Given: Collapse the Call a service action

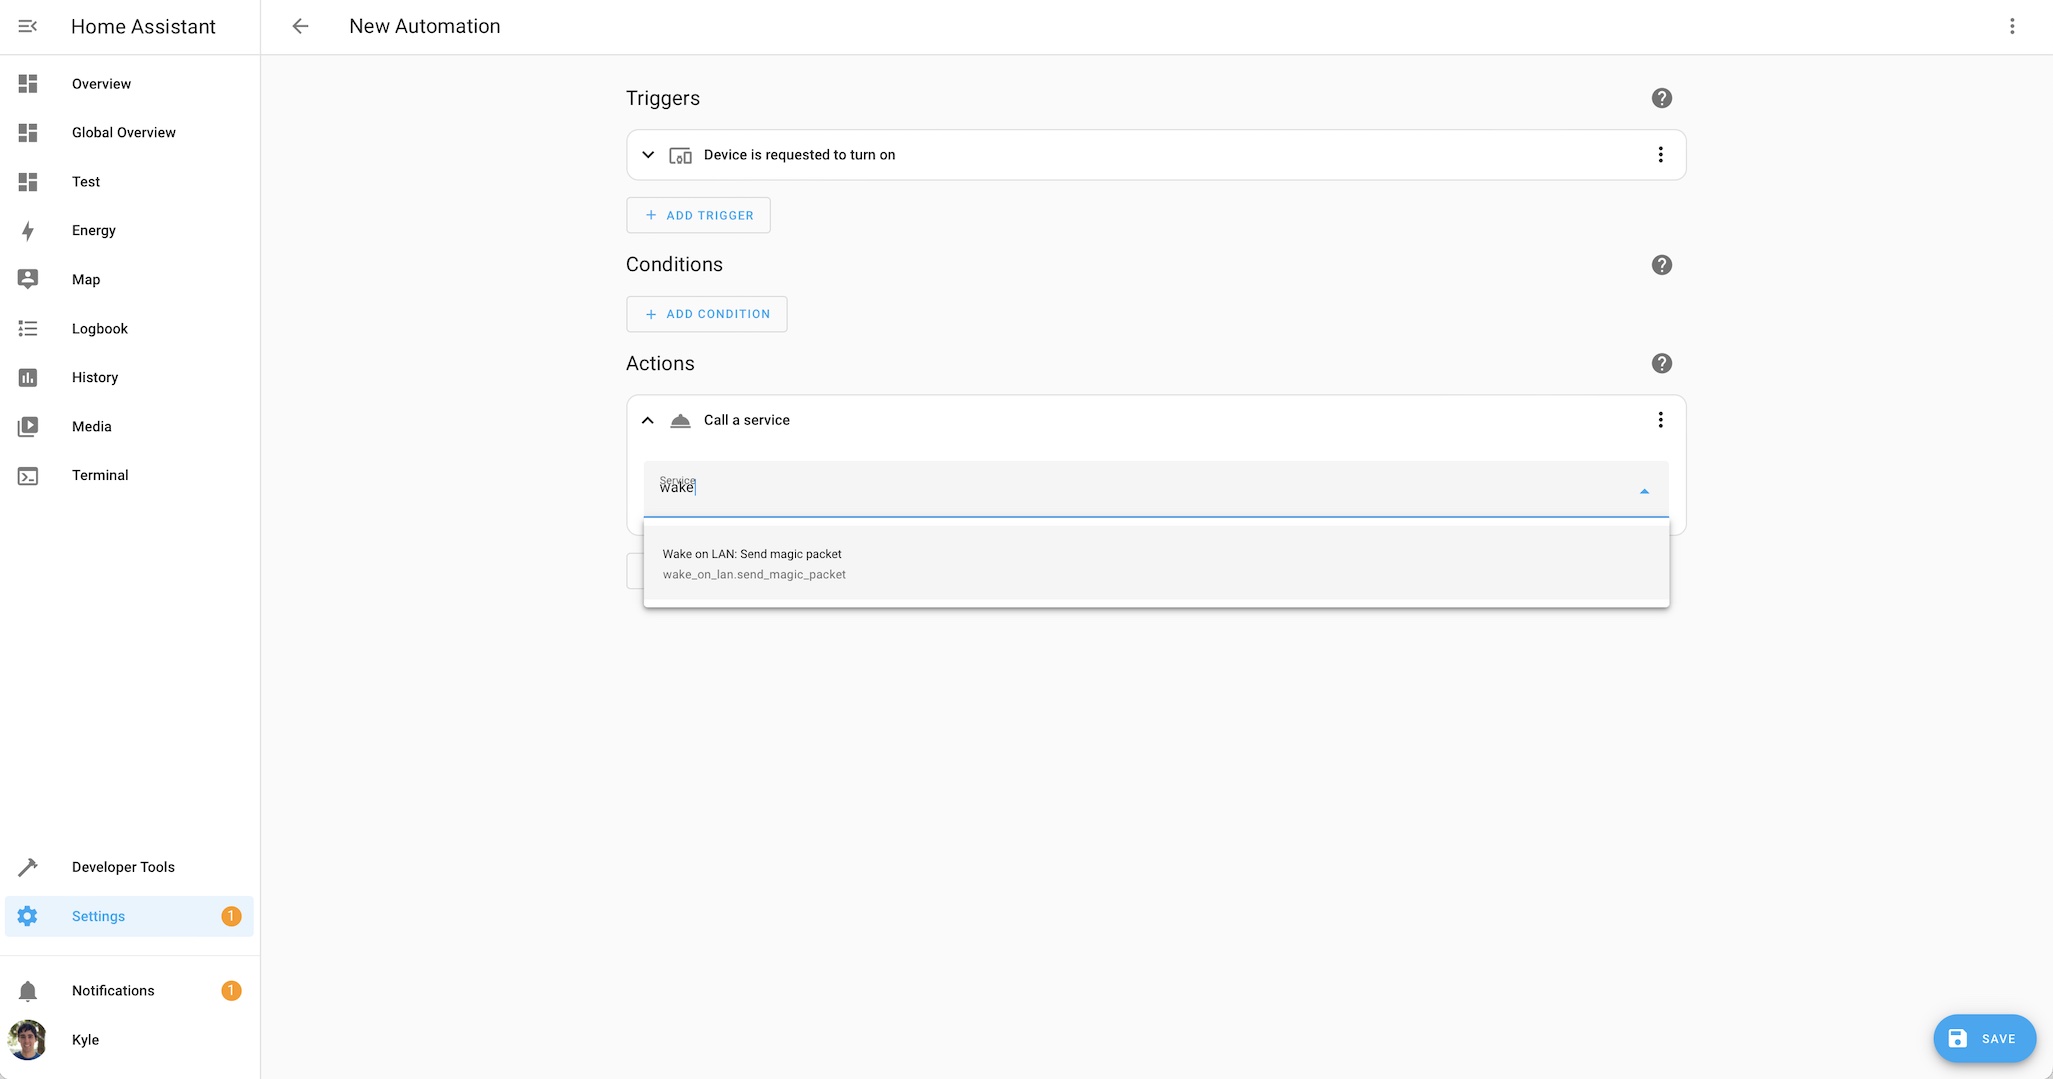Looking at the screenshot, I should [x=648, y=420].
